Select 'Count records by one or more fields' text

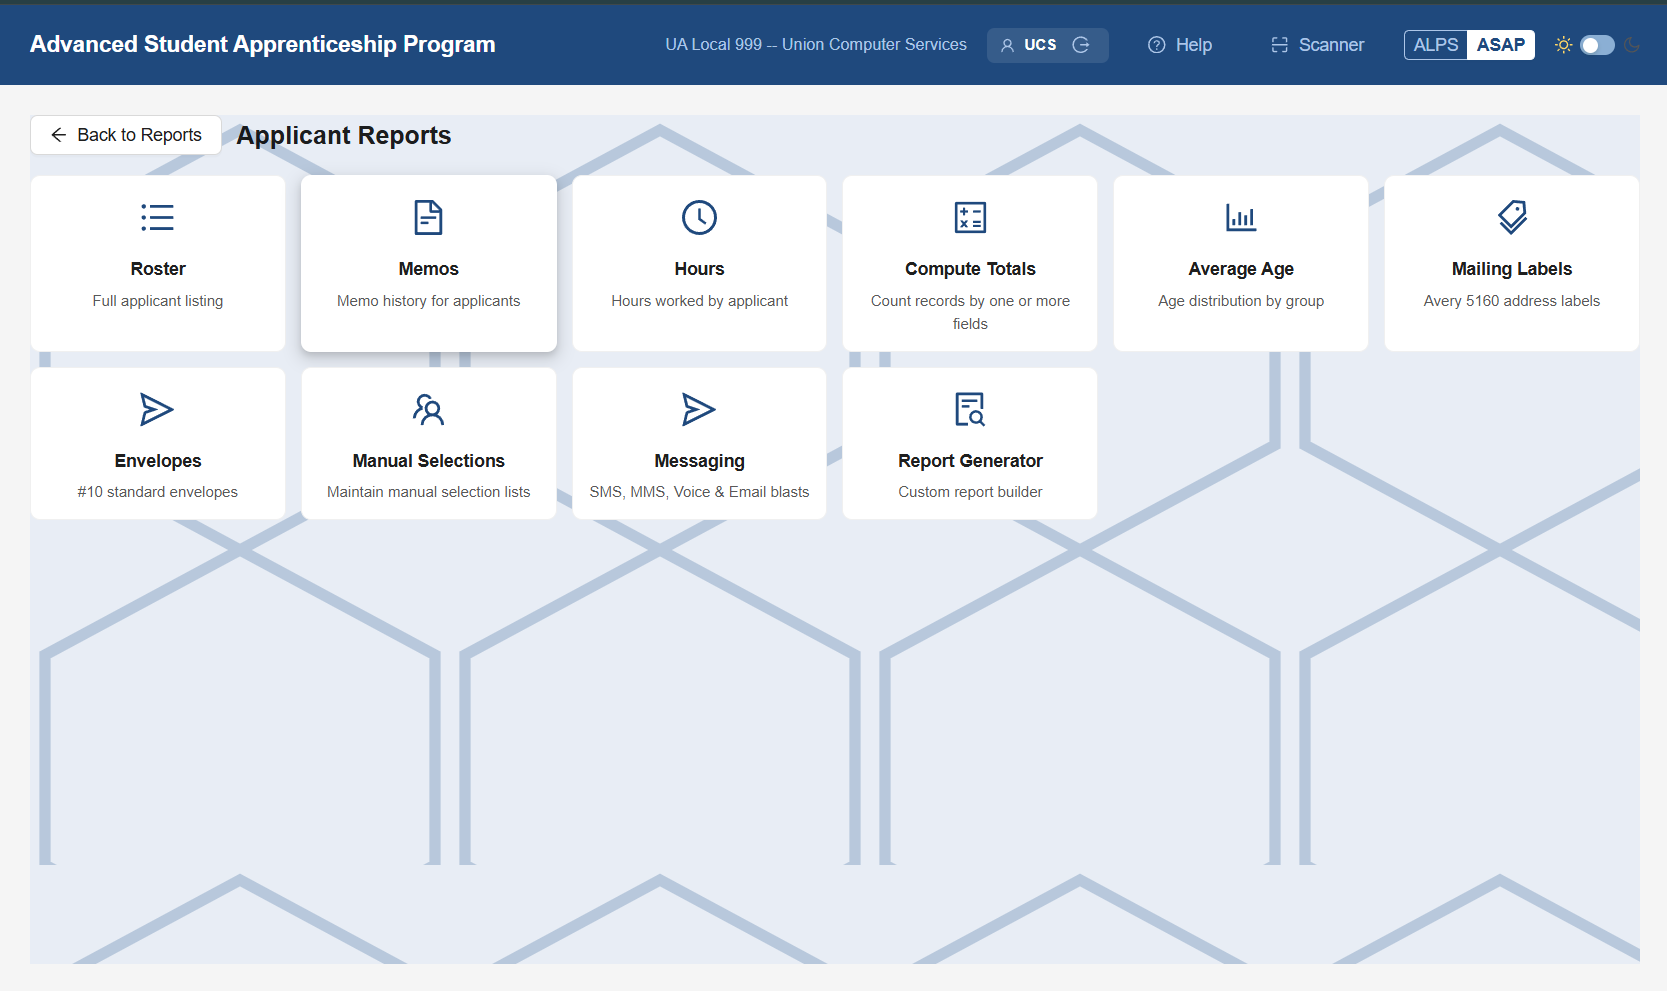click(970, 312)
